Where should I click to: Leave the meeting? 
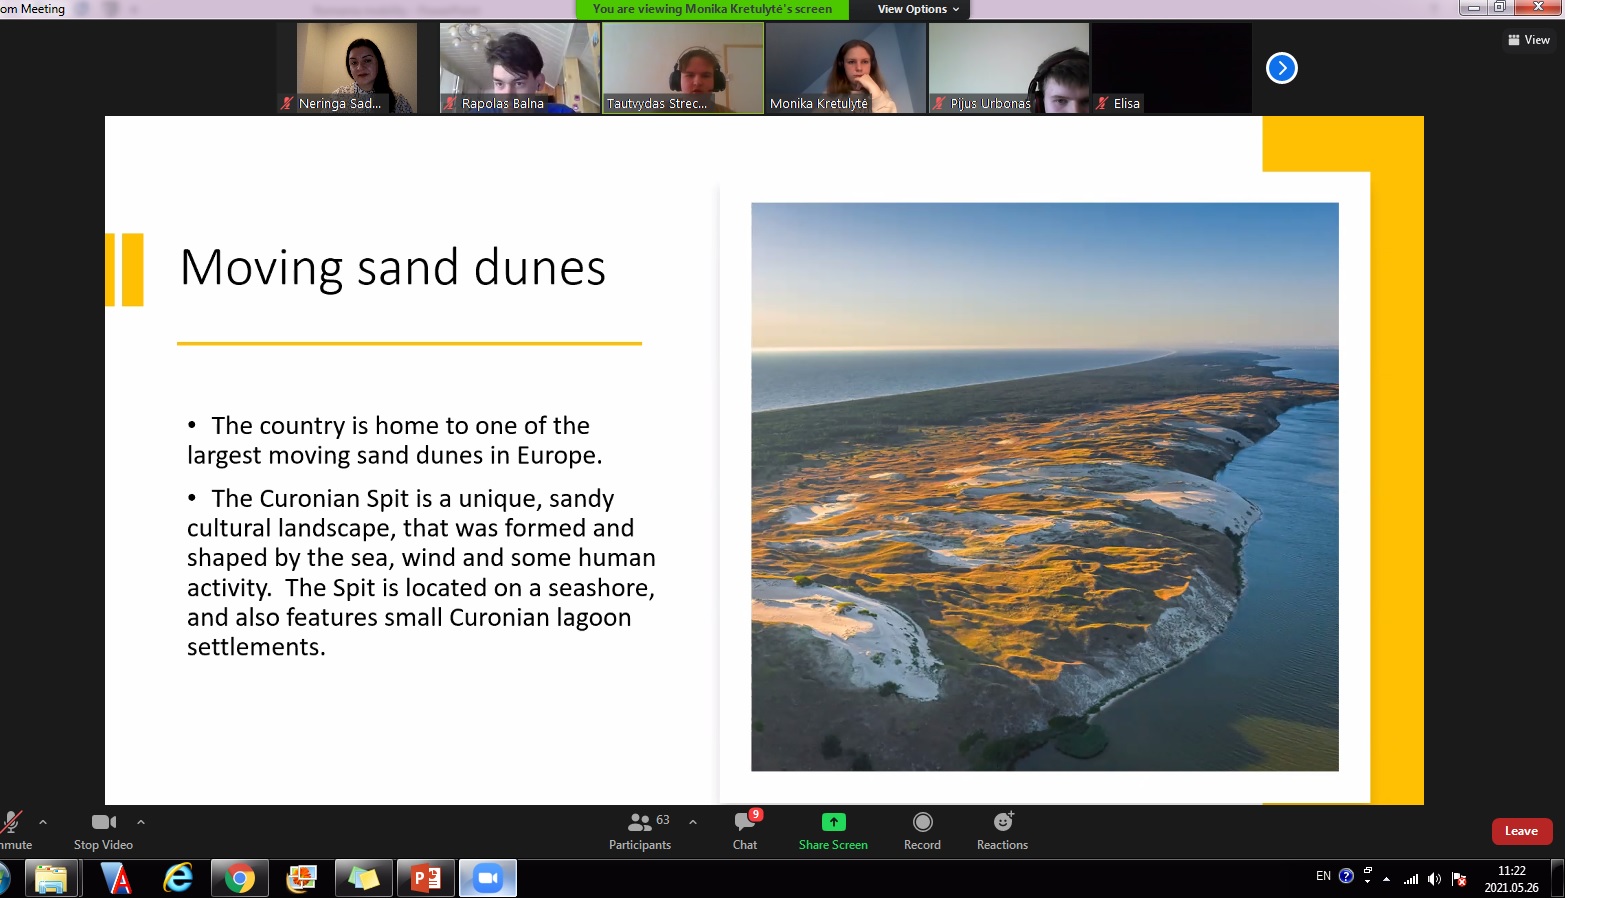[x=1521, y=831]
